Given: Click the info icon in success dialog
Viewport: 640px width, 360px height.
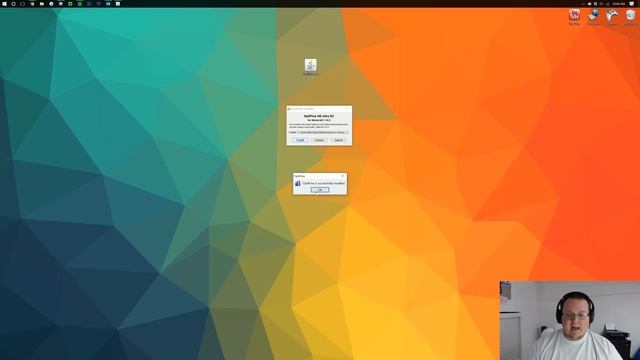Looking at the screenshot, I should click(x=298, y=183).
